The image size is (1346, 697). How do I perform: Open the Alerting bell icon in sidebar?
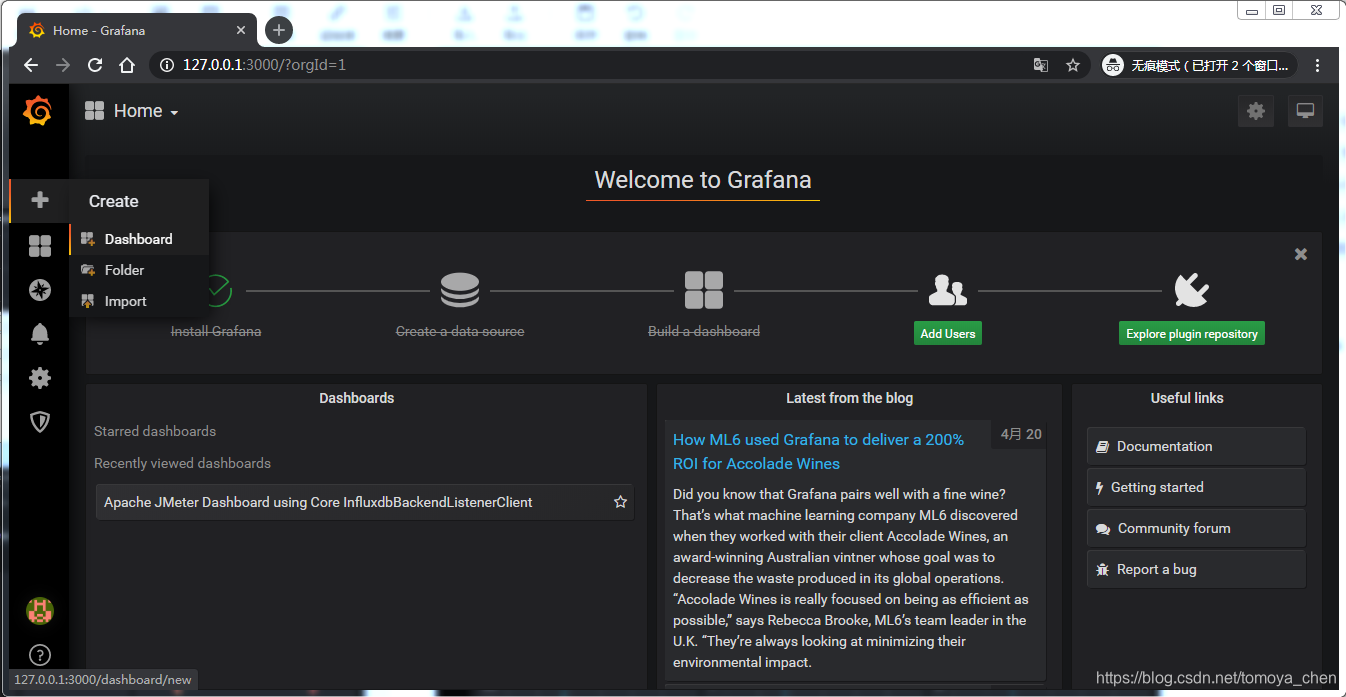pos(40,334)
